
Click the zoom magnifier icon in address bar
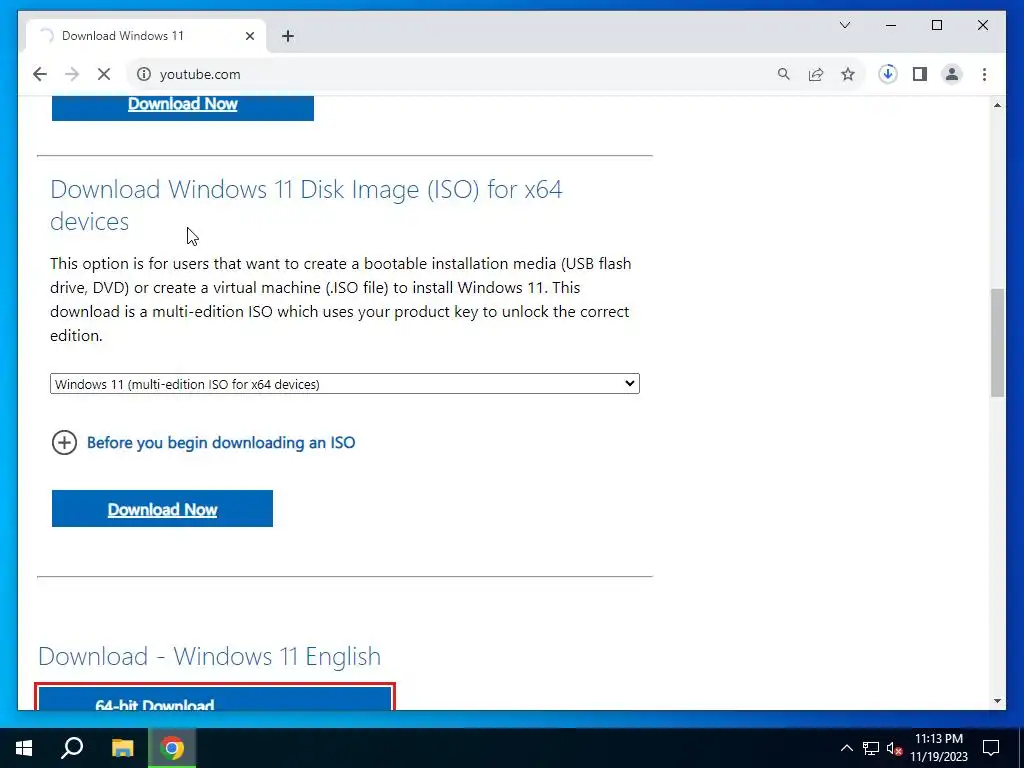coord(784,74)
